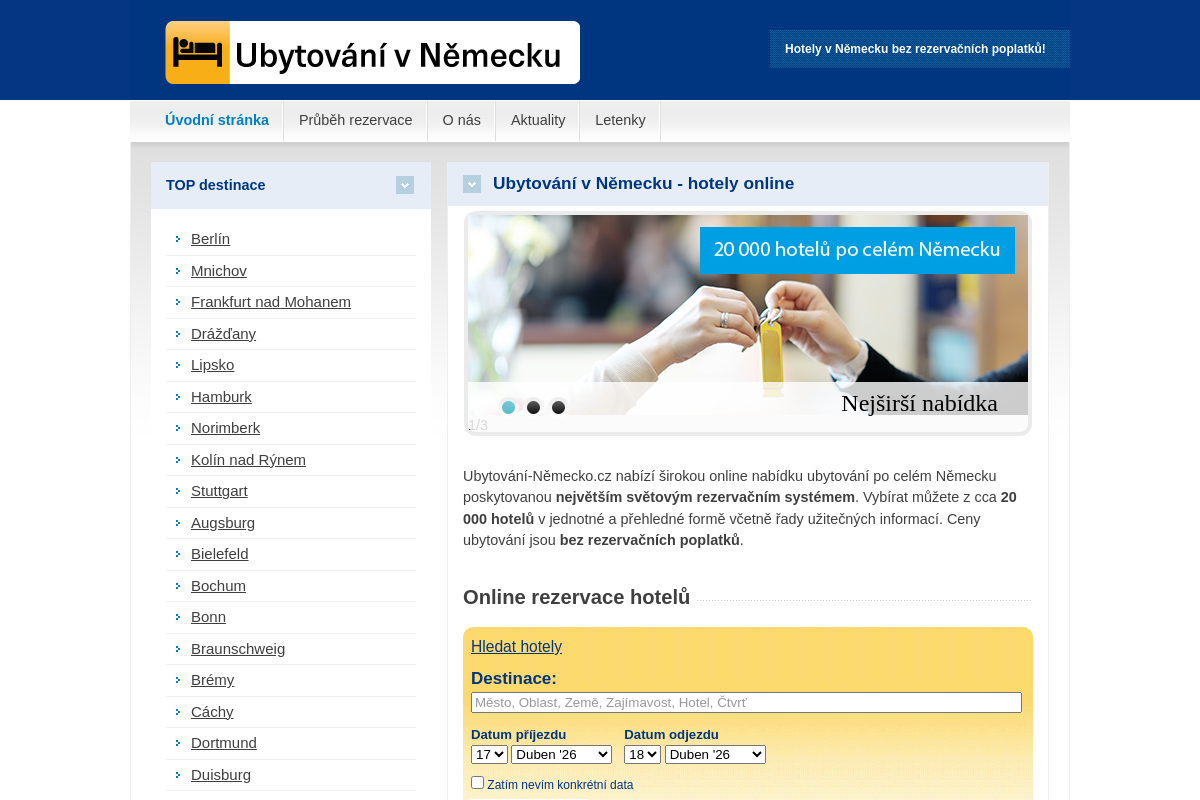This screenshot has height=800, width=1200.
Task: Click the arrow icon next to Stuttgart
Action: click(177, 491)
